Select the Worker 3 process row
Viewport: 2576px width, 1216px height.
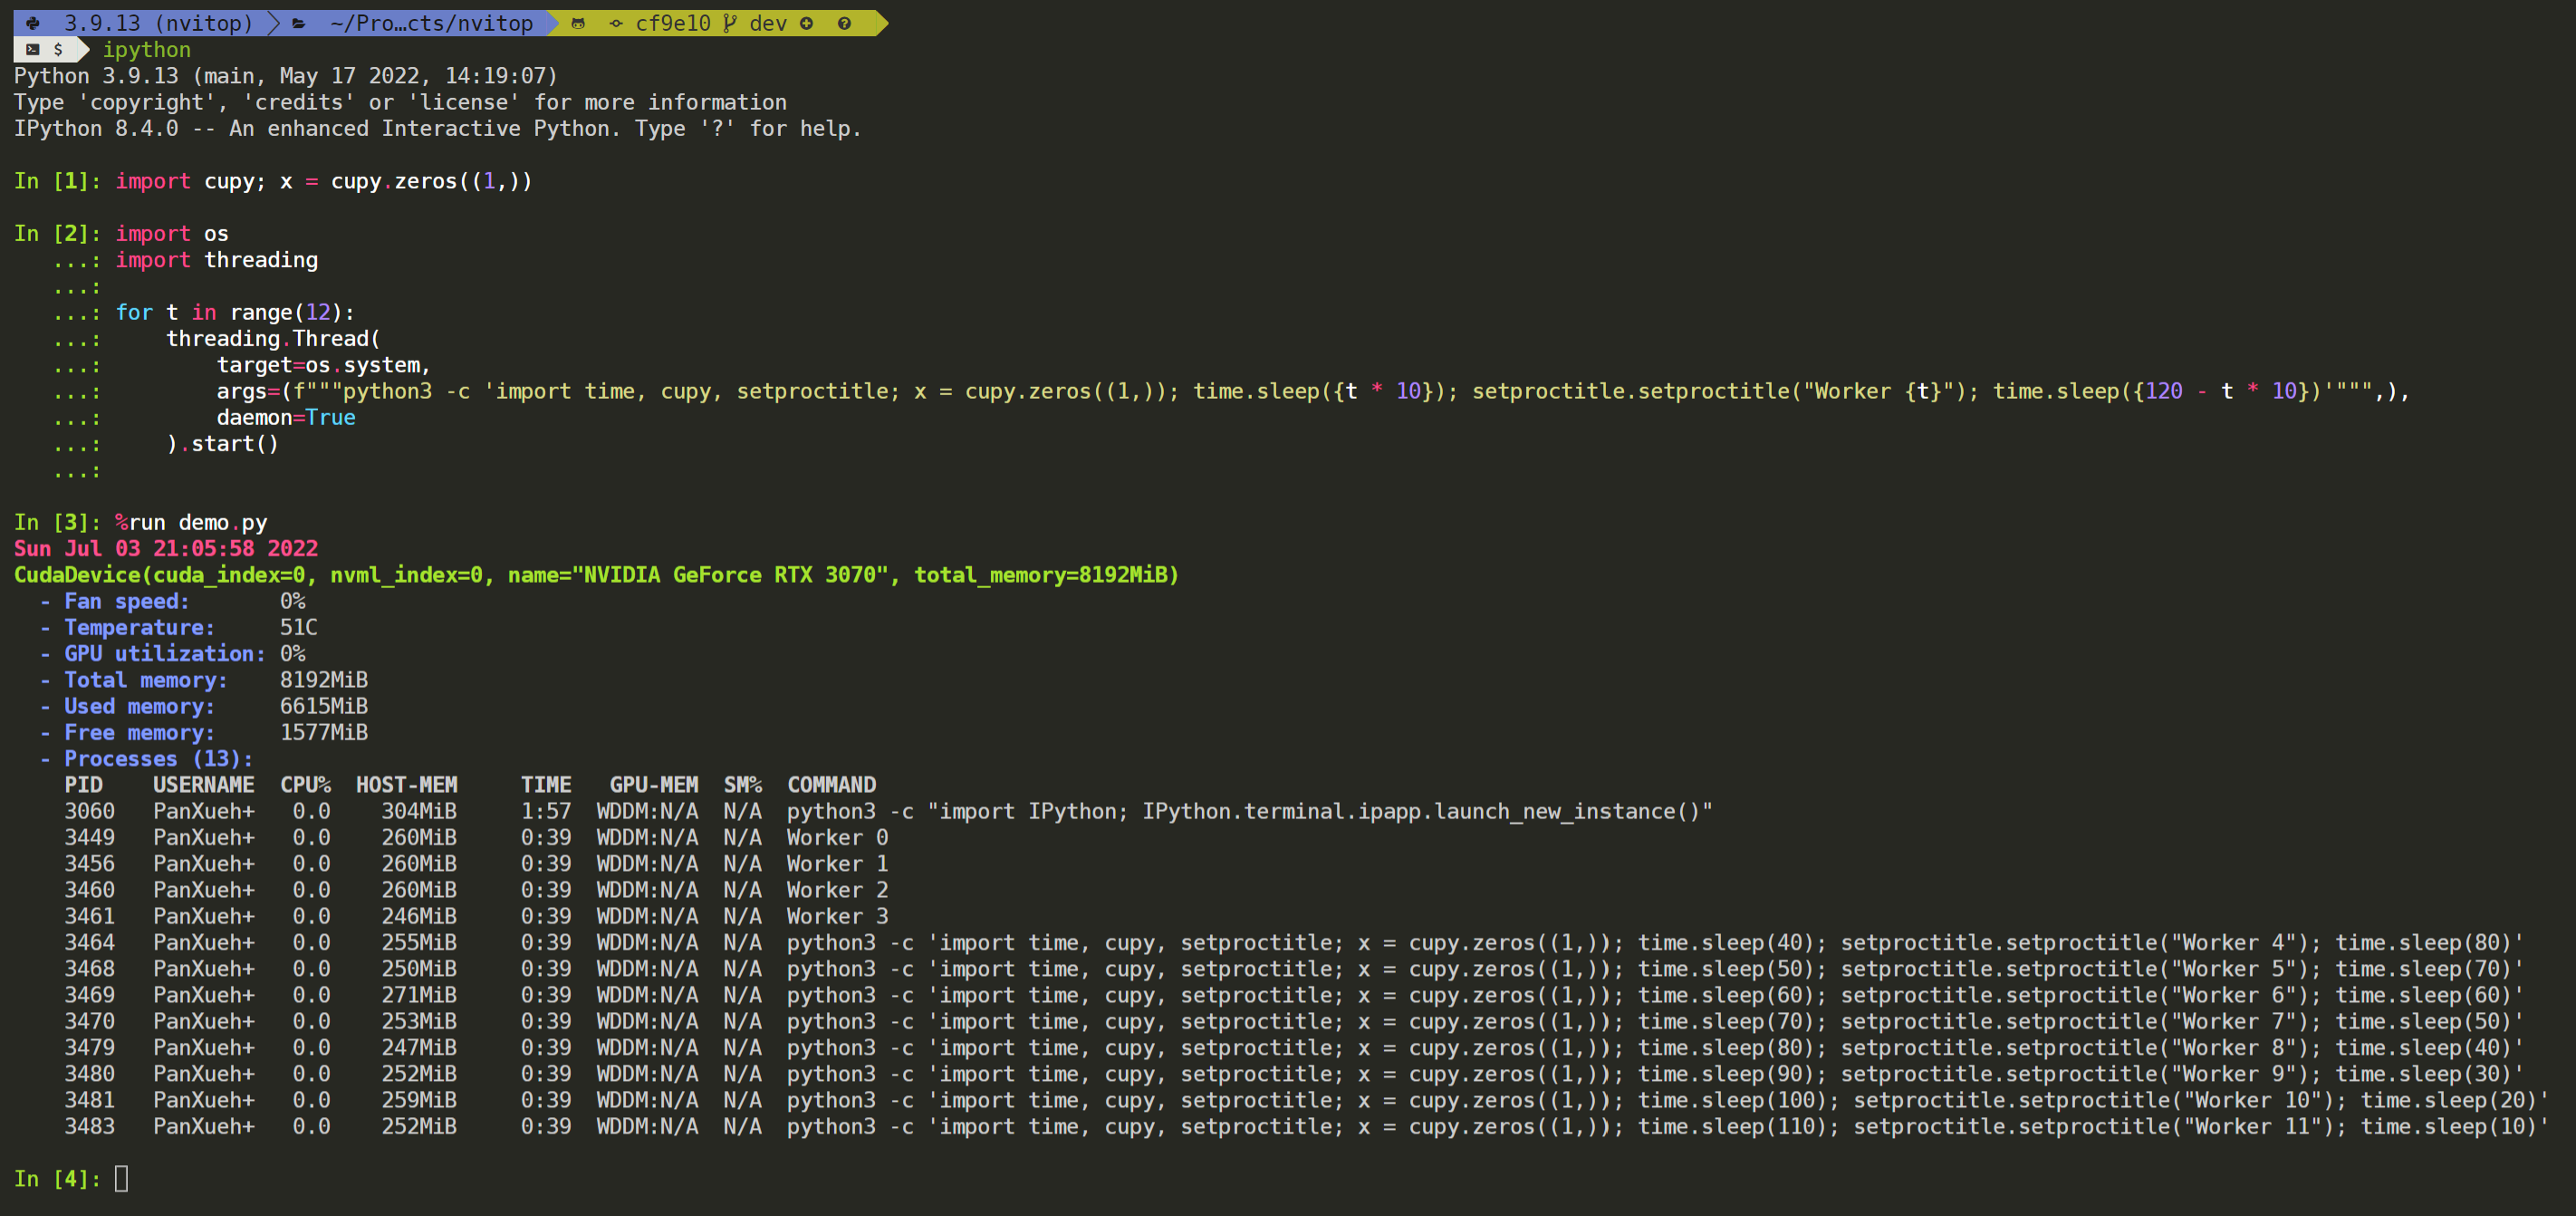click(x=836, y=916)
